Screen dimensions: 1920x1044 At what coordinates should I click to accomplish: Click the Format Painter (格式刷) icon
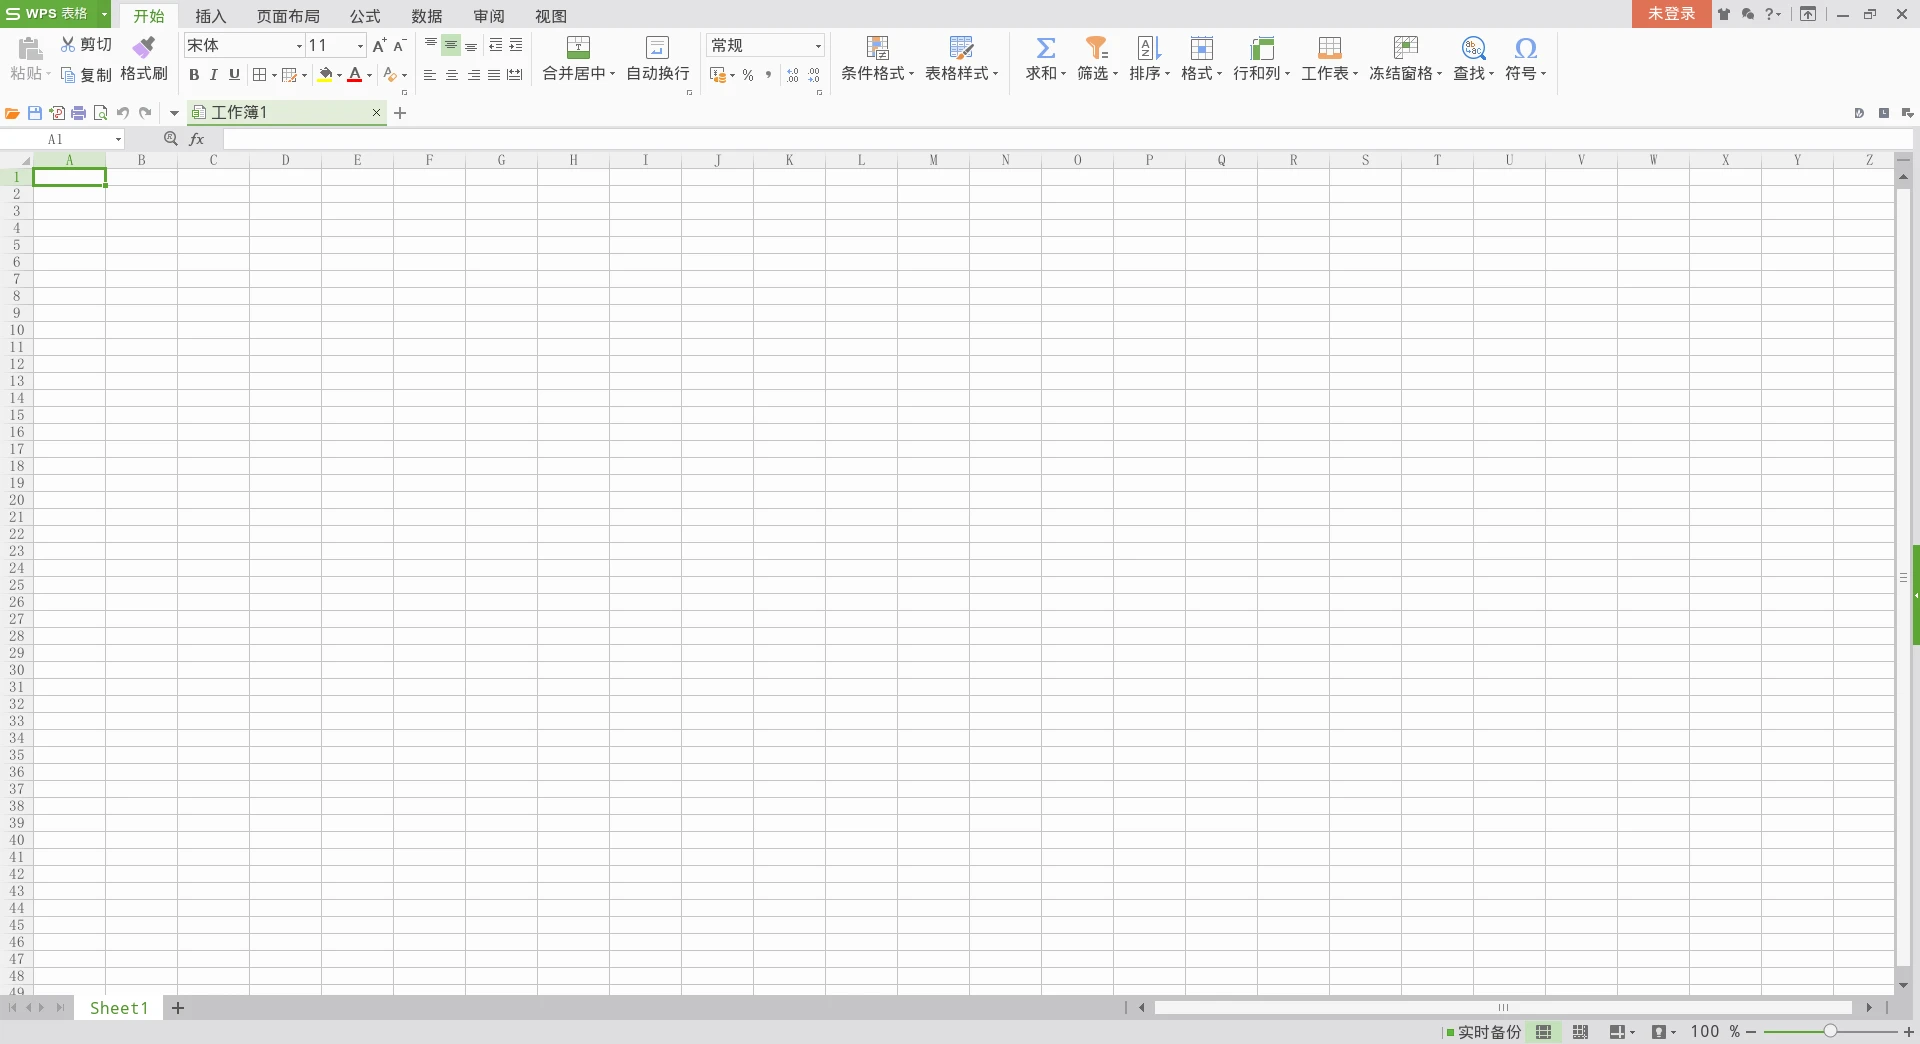[x=144, y=47]
